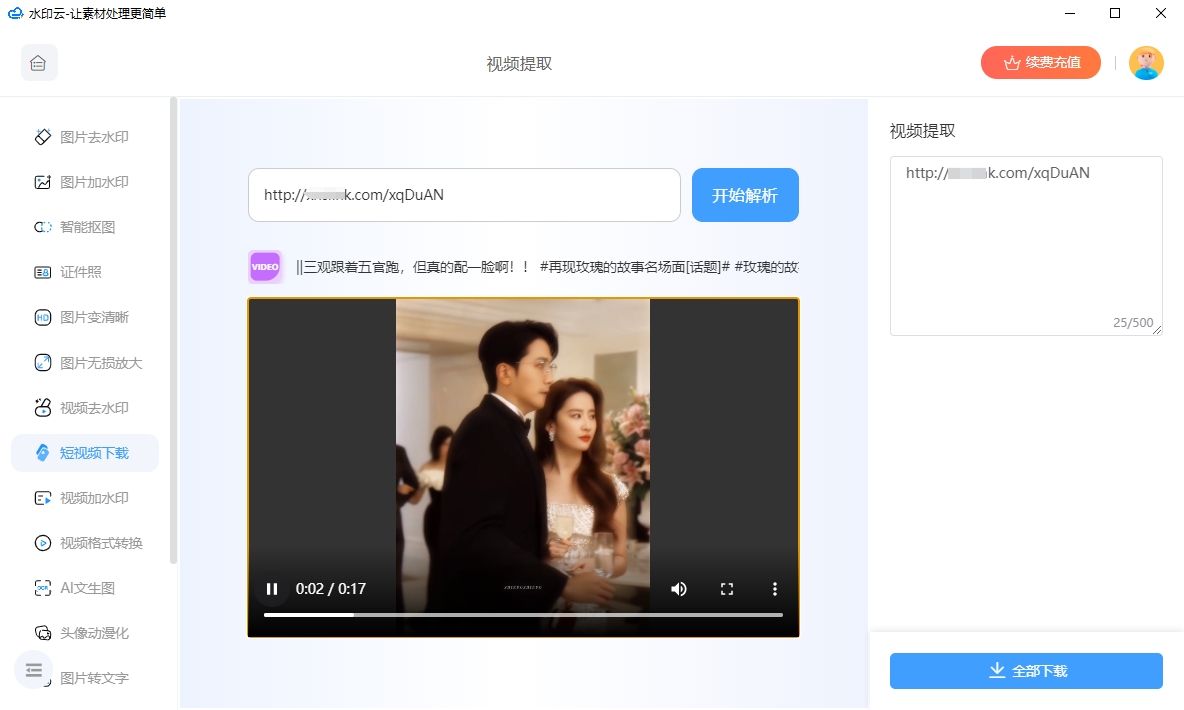The image size is (1184, 710).
Task: Click the 水印云 cloud logo in title bar
Action: (15, 13)
